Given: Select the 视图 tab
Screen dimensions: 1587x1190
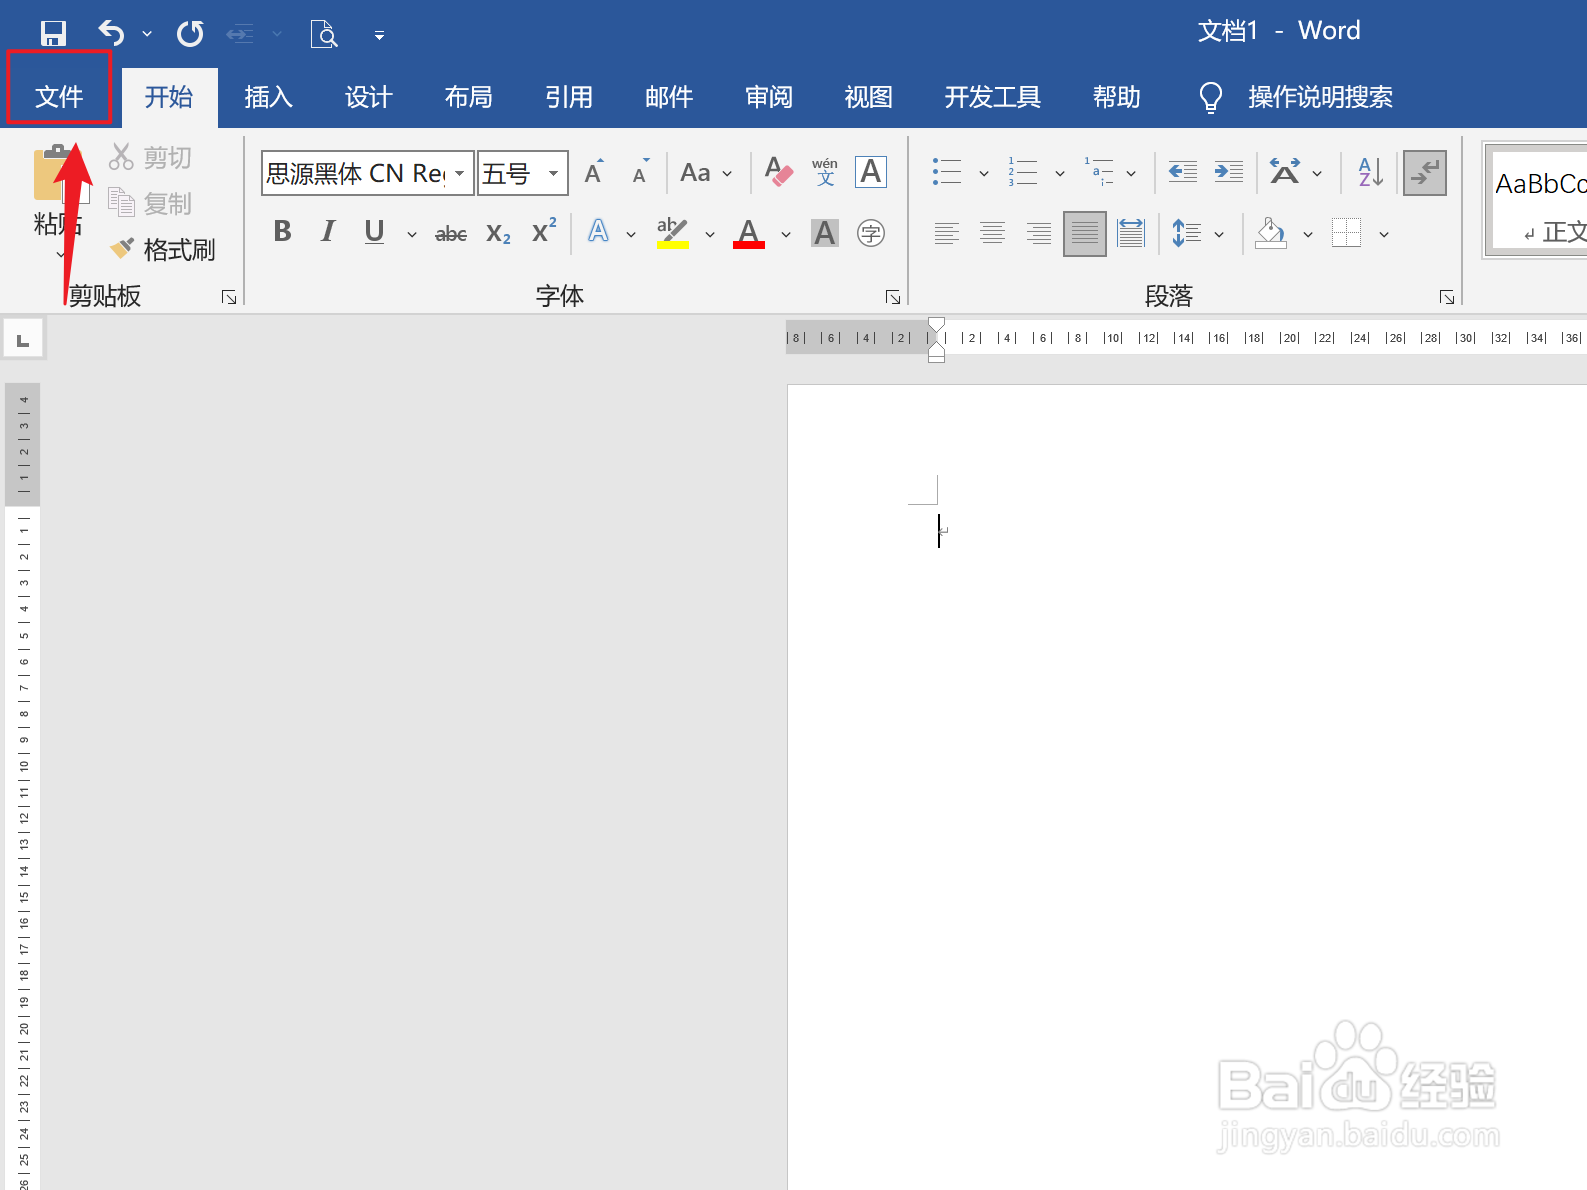Looking at the screenshot, I should [869, 97].
